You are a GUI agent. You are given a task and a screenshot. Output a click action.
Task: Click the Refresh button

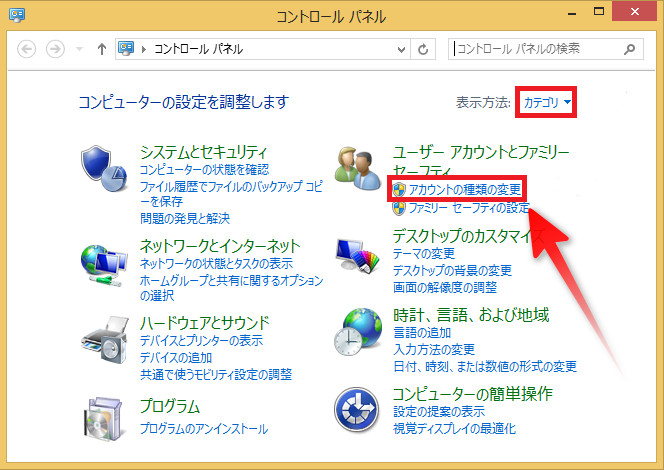pos(423,50)
